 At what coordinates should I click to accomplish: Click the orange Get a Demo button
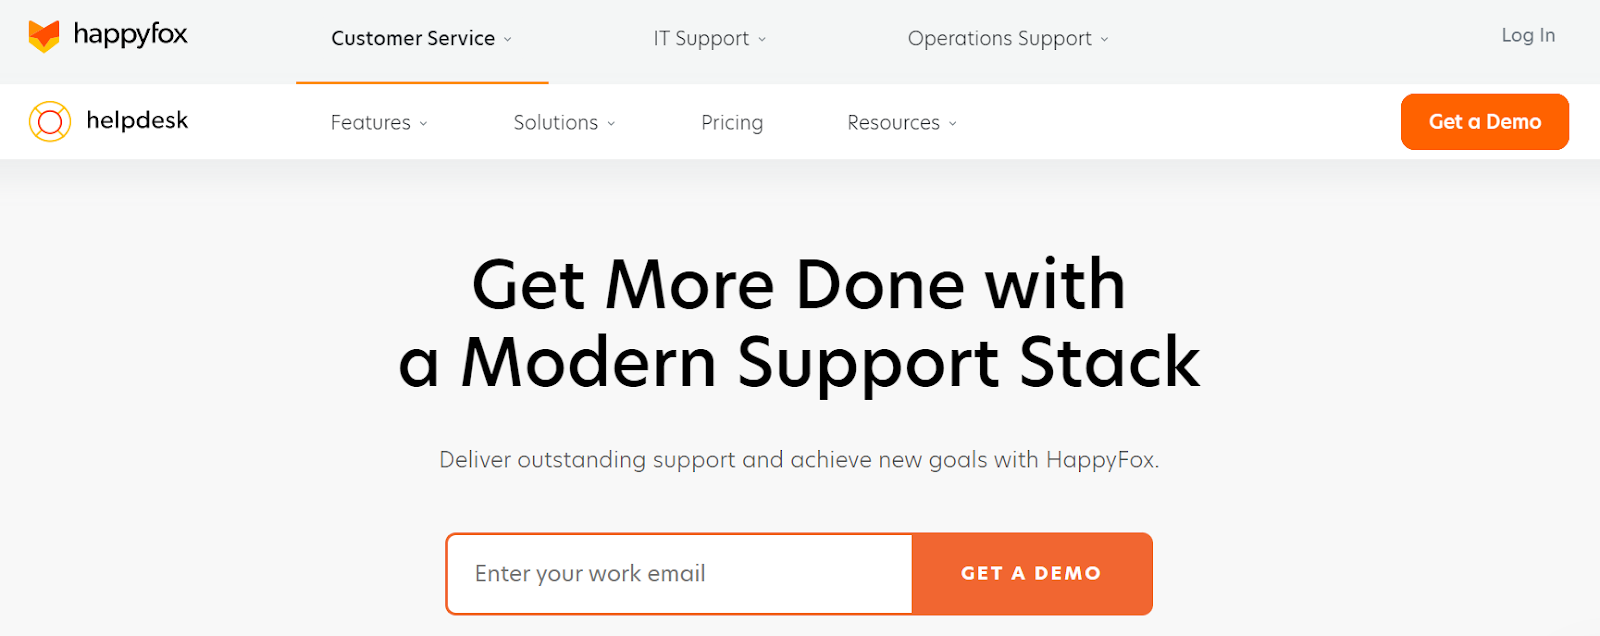click(1484, 121)
